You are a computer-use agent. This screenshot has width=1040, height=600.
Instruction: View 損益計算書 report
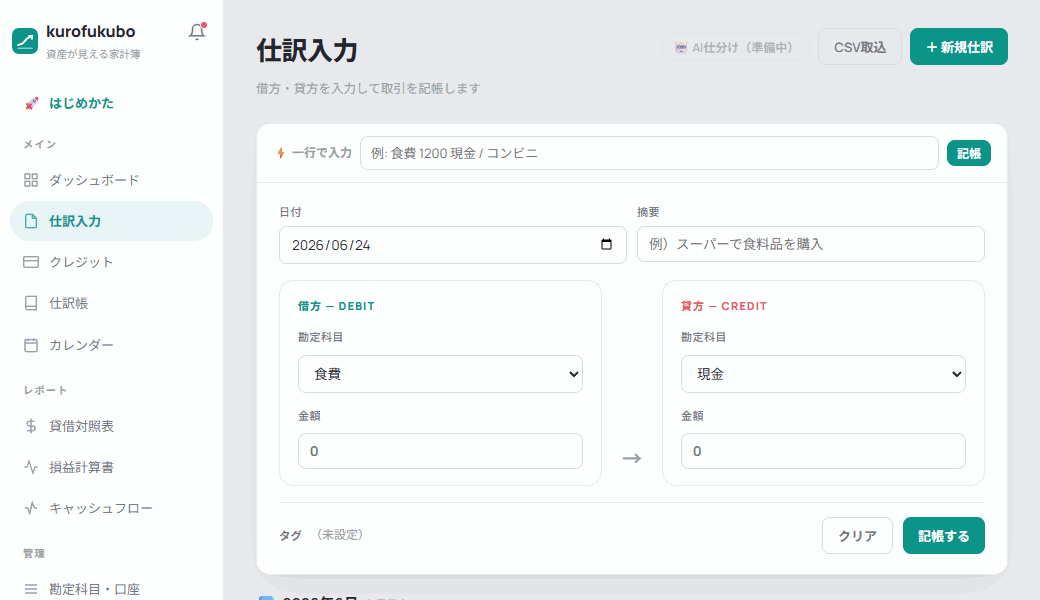[111, 467]
